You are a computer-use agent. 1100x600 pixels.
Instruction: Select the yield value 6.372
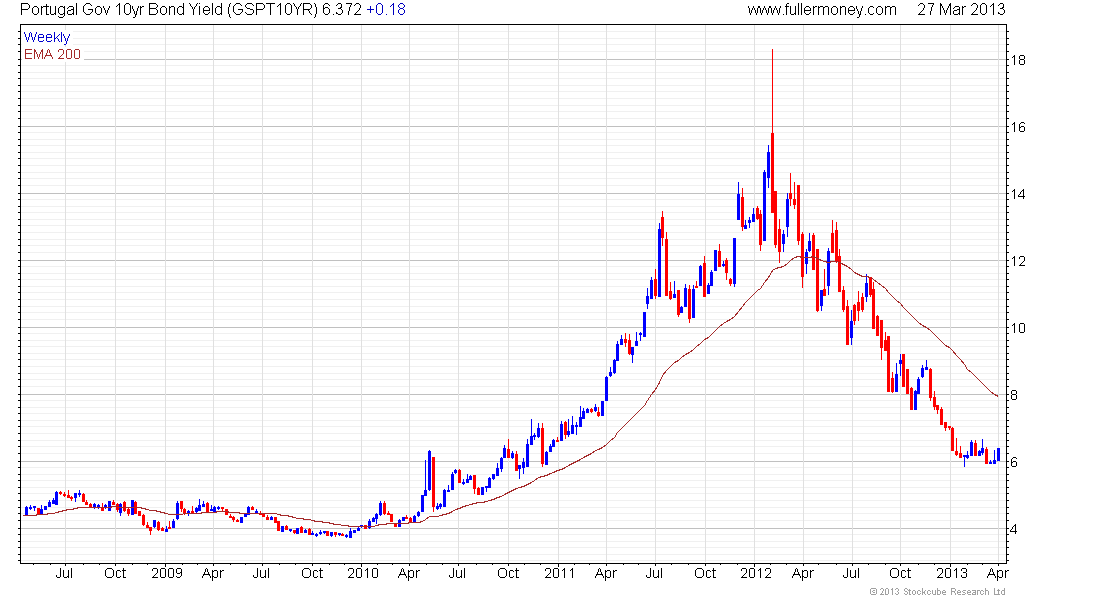[342, 9]
